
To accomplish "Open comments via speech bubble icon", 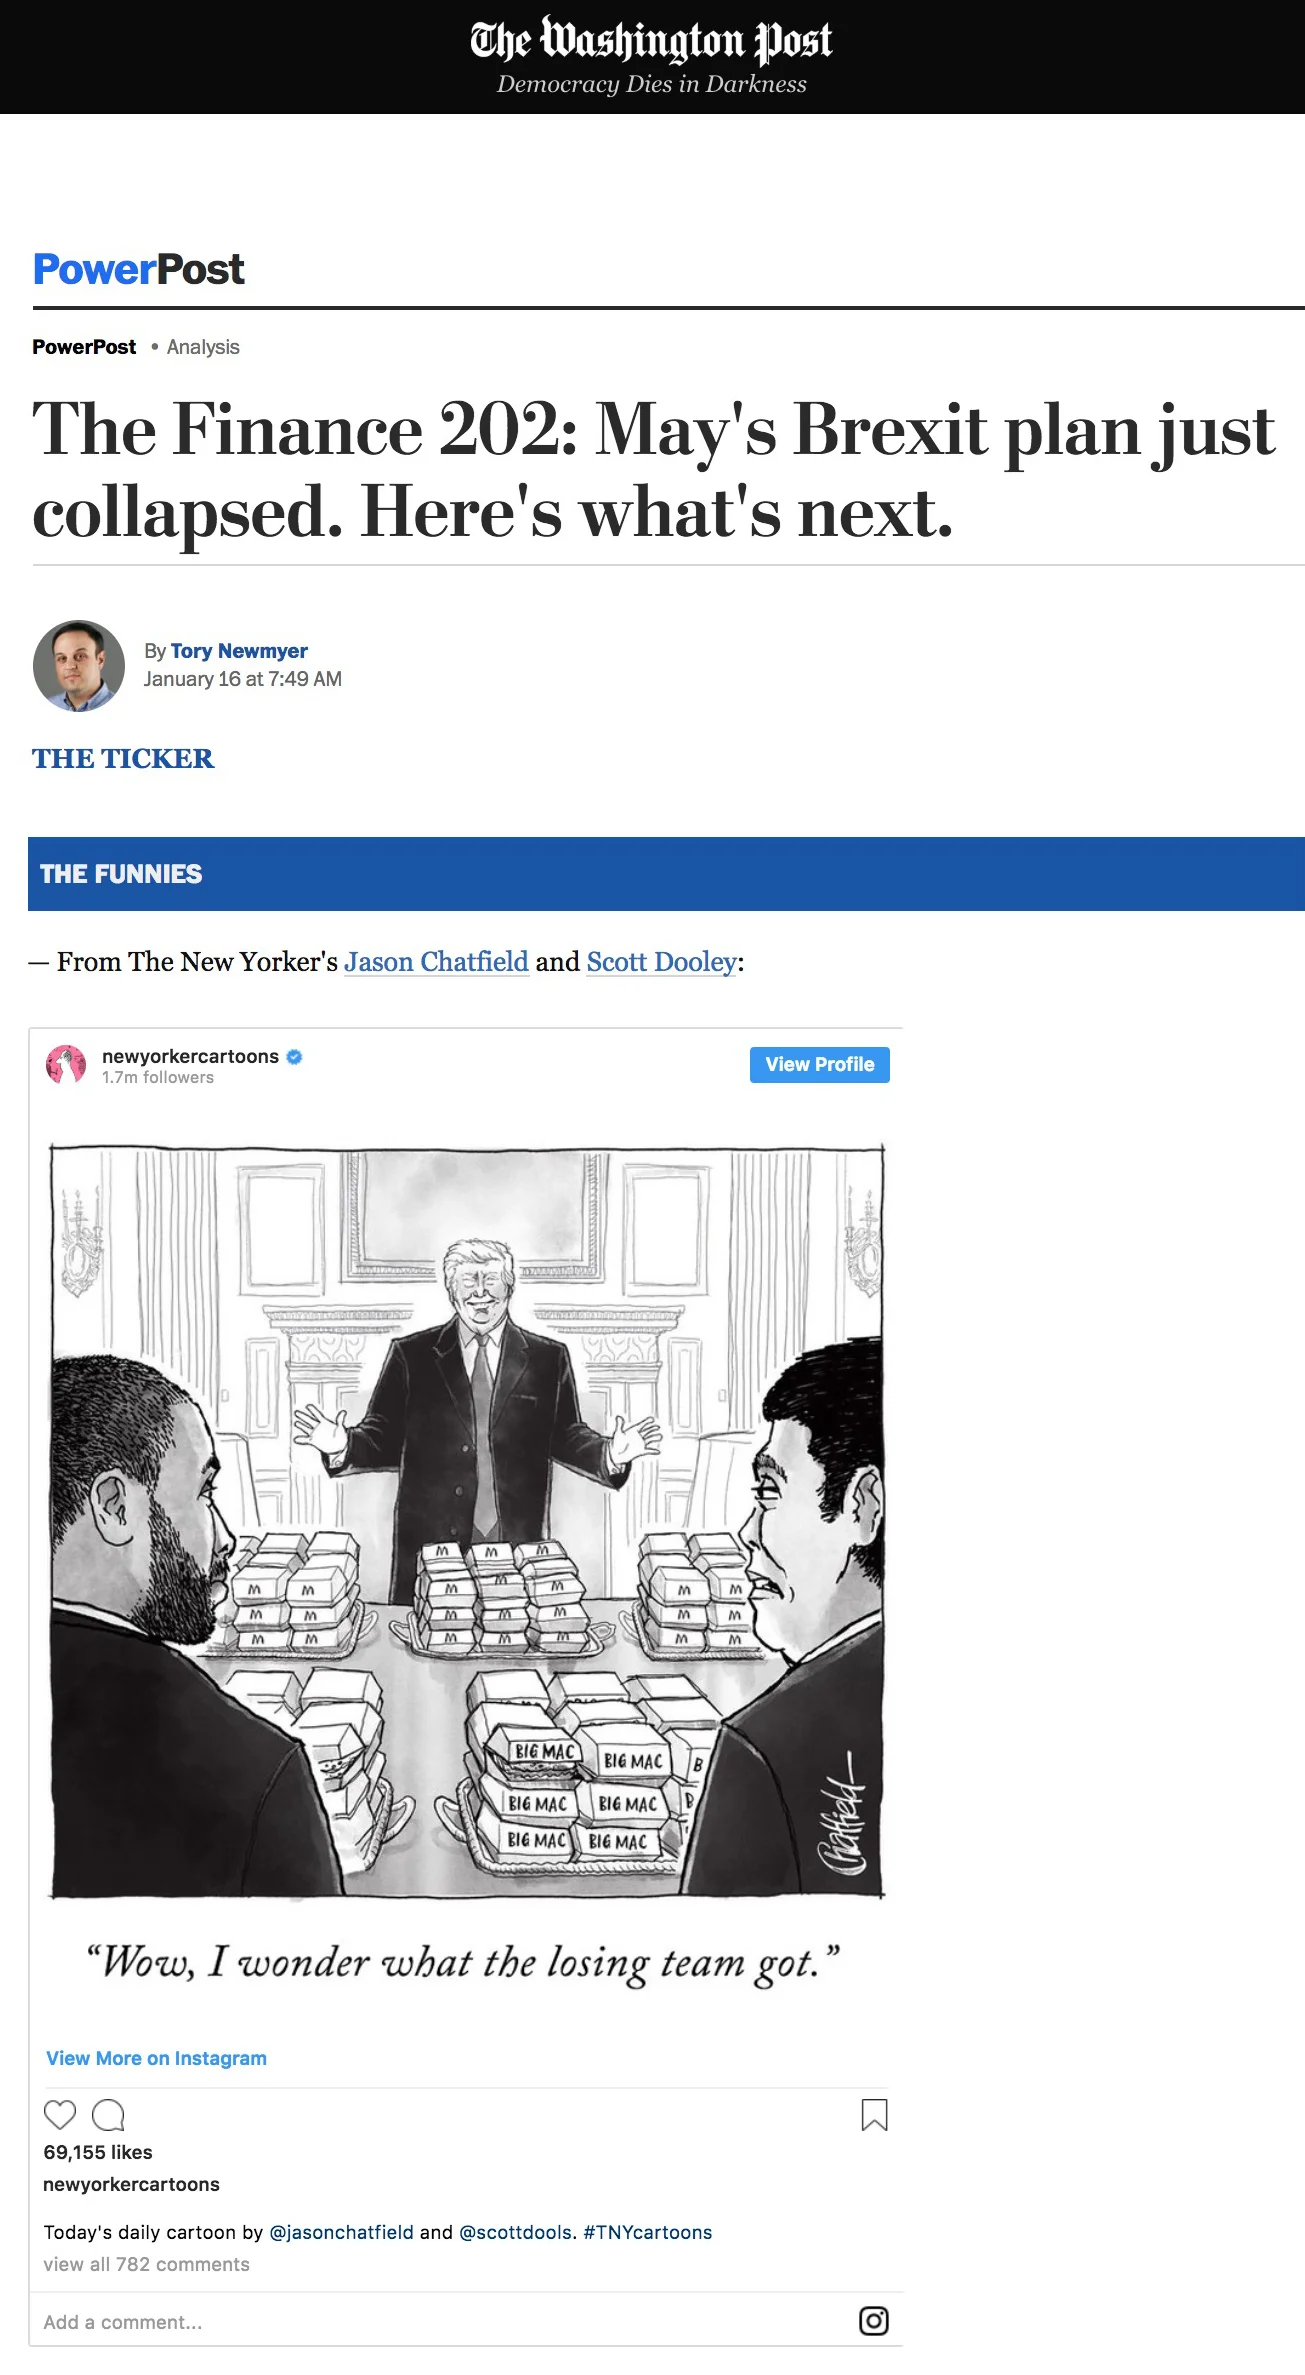I will 108,2114.
